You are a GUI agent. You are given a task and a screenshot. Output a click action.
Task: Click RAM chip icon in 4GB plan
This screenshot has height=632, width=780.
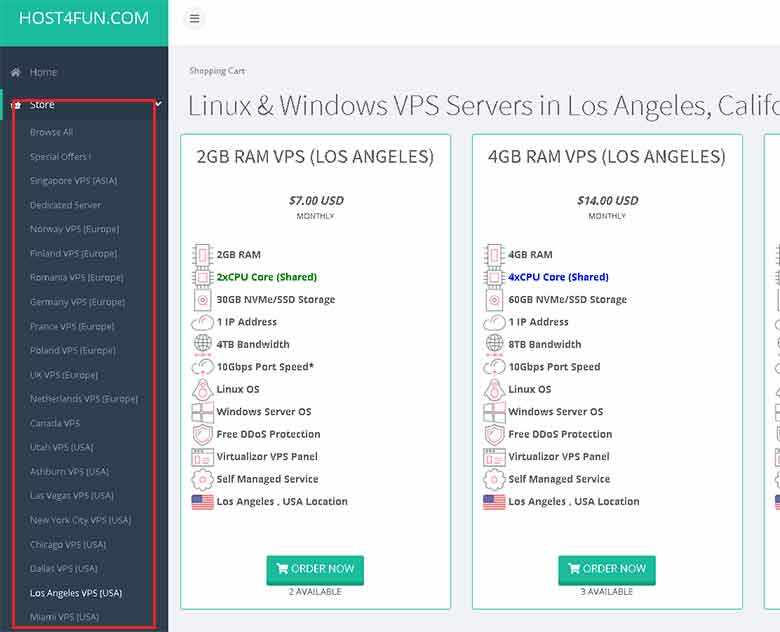[494, 255]
